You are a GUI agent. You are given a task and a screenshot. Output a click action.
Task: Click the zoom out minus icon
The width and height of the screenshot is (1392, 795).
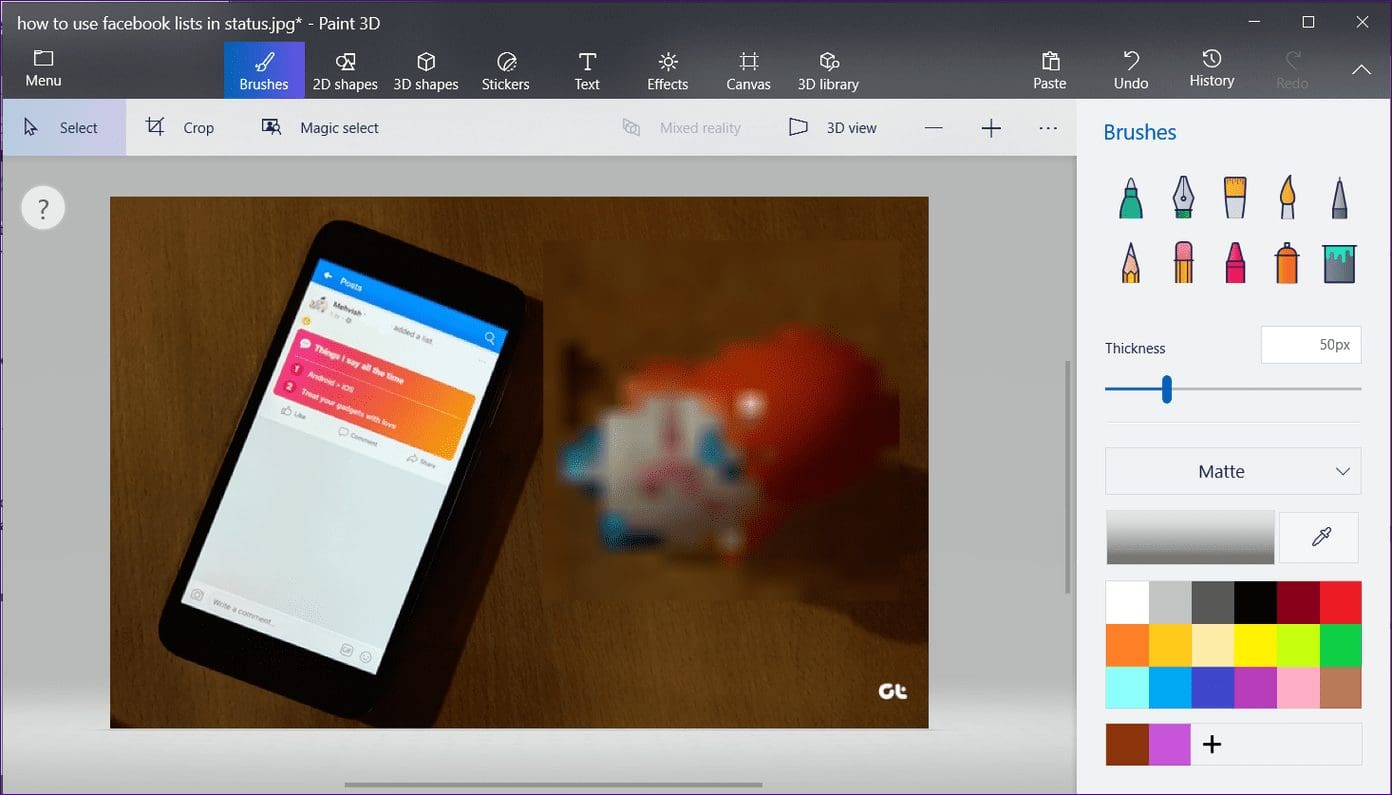(x=934, y=128)
